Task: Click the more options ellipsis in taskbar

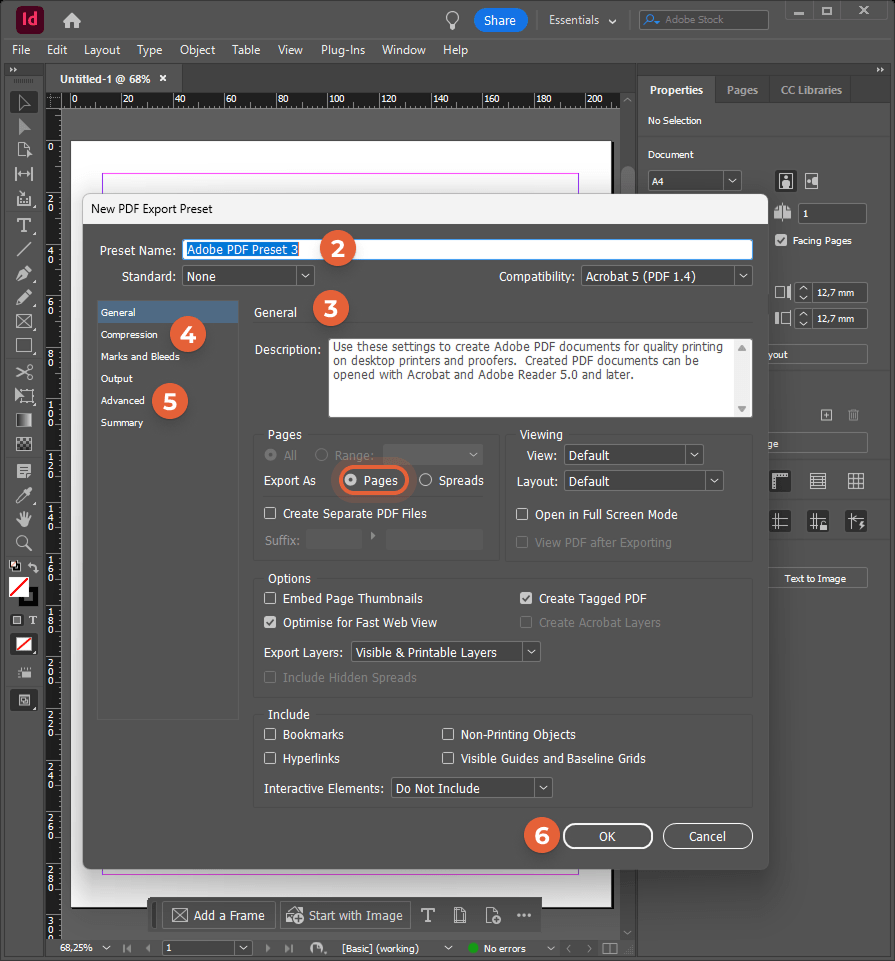Action: coord(524,915)
